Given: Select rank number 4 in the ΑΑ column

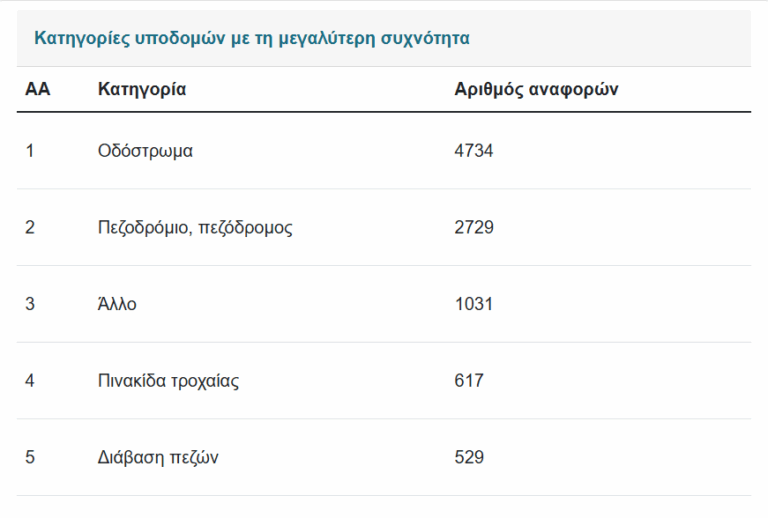Looking at the screenshot, I should coord(30,381).
